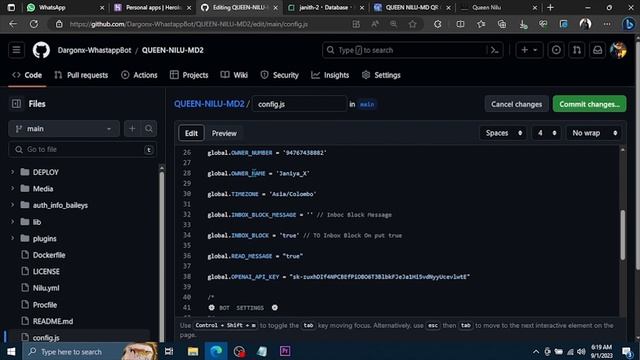Switch to the Code tab
The image size is (640, 360).
27,75
